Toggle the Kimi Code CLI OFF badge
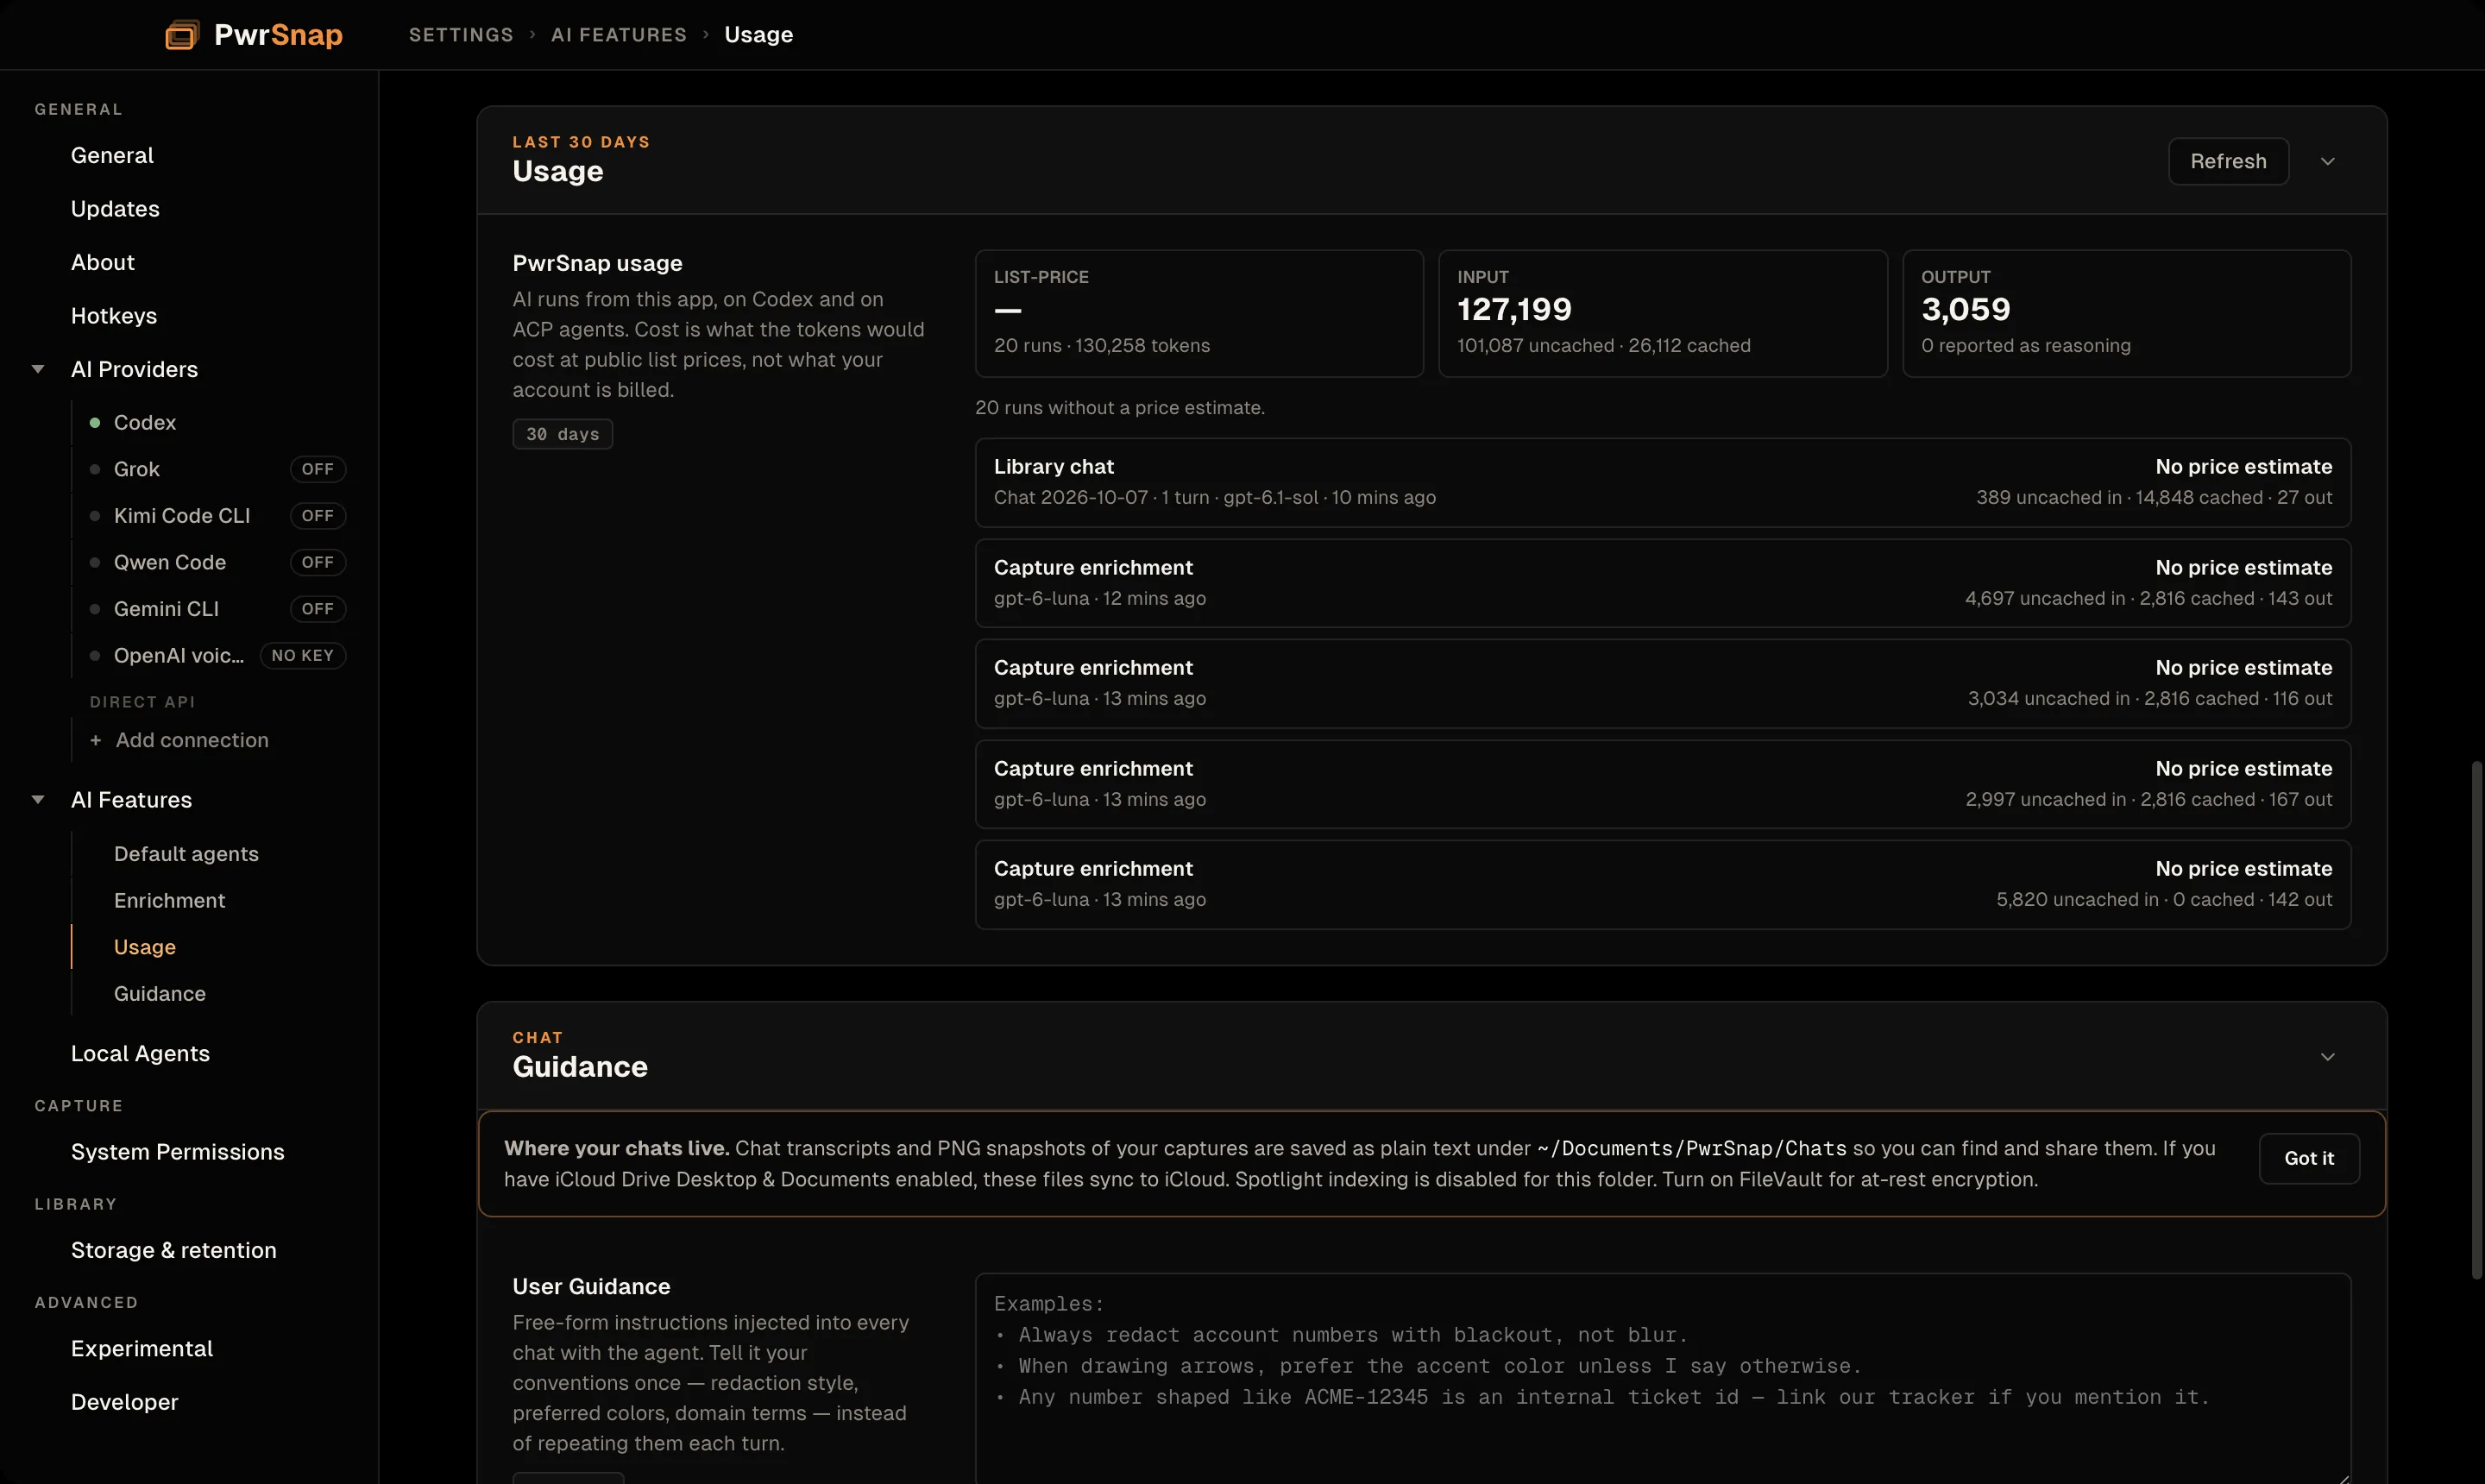The height and width of the screenshot is (1484, 2485). 318,516
